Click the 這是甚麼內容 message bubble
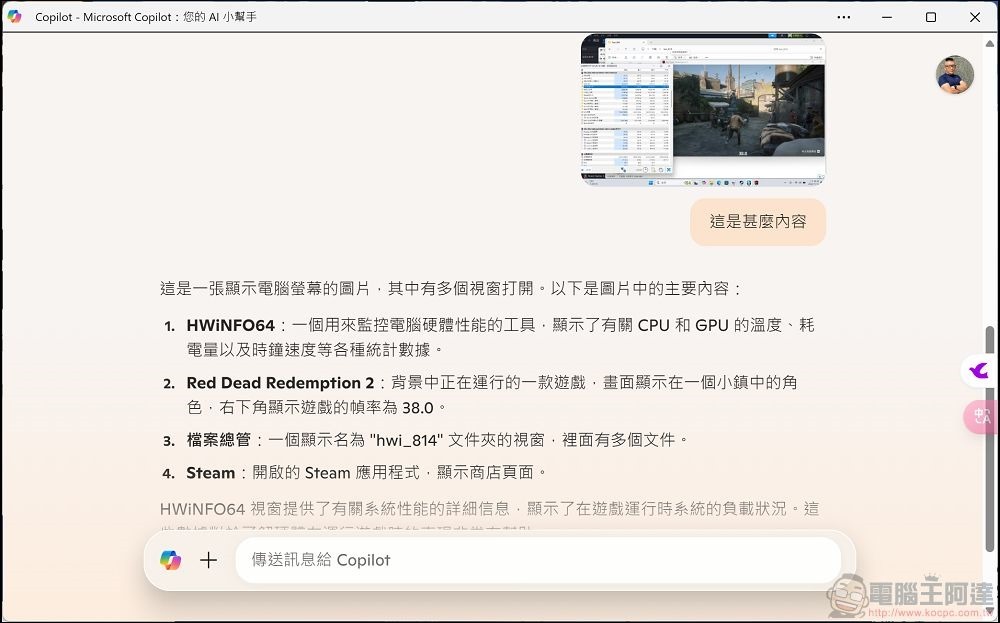 tap(758, 222)
